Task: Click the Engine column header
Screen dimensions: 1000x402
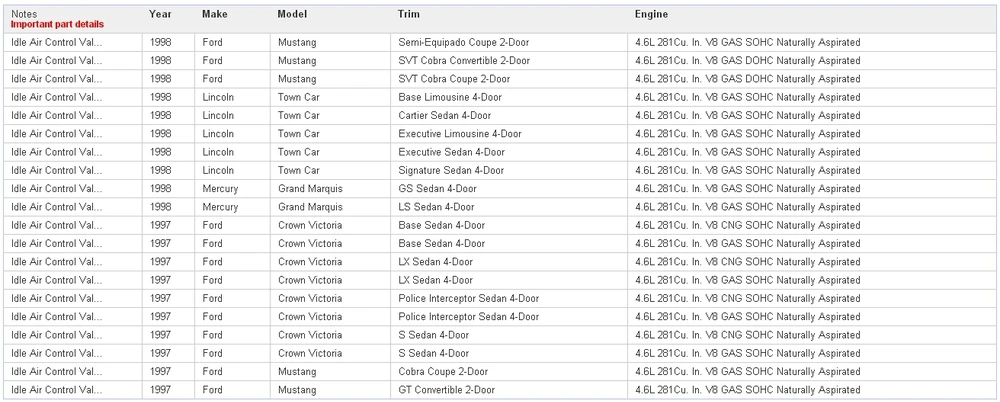Action: click(x=651, y=14)
